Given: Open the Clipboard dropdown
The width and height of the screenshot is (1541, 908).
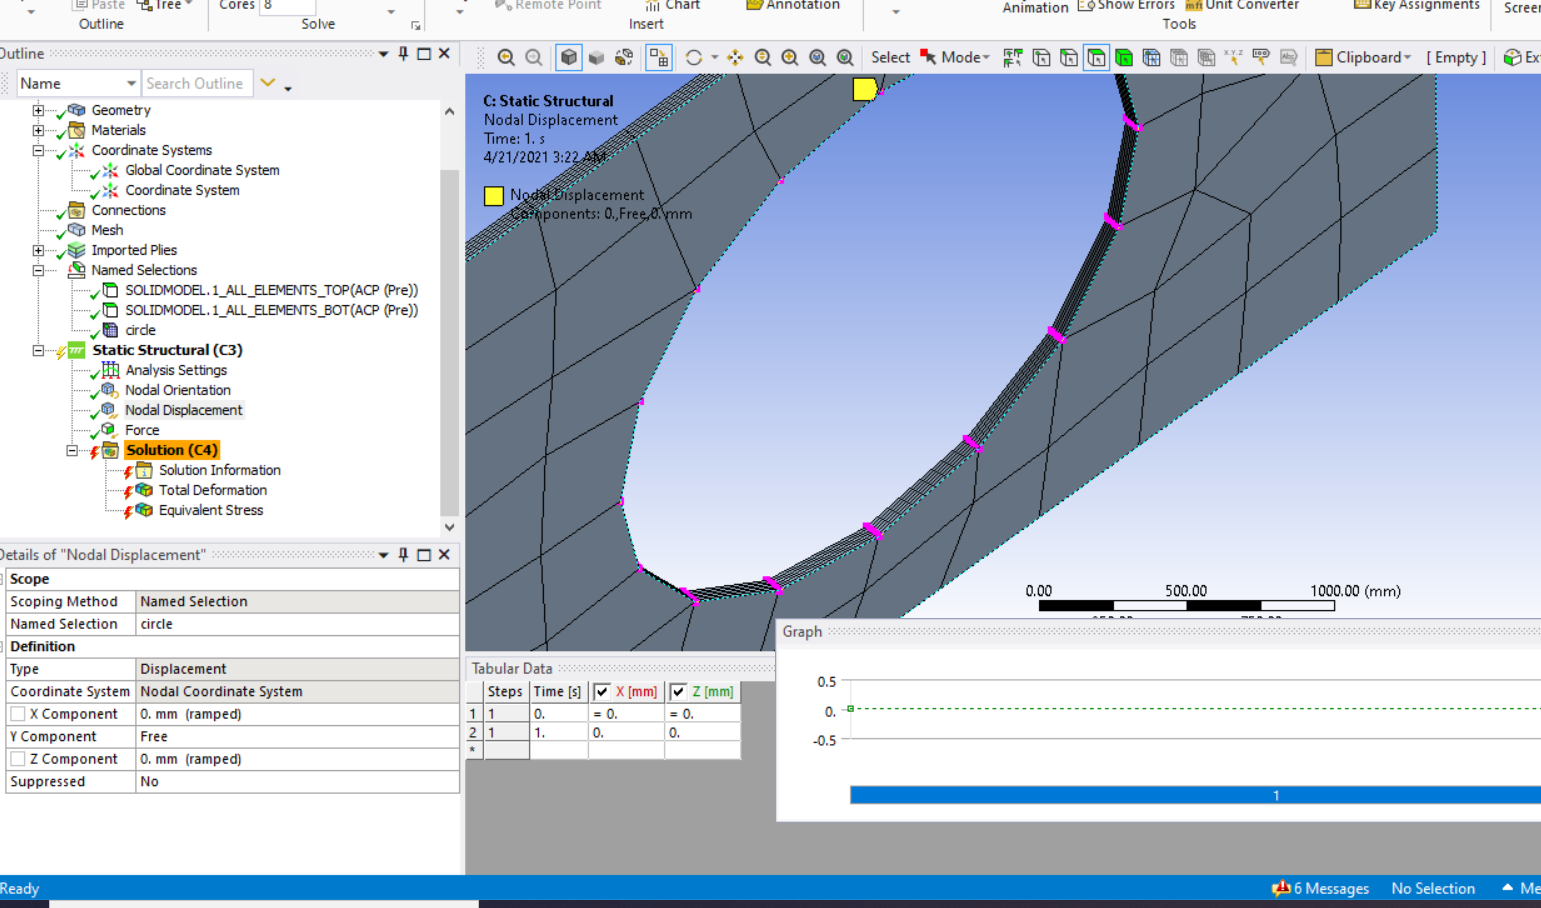Looking at the screenshot, I should pos(1364,58).
